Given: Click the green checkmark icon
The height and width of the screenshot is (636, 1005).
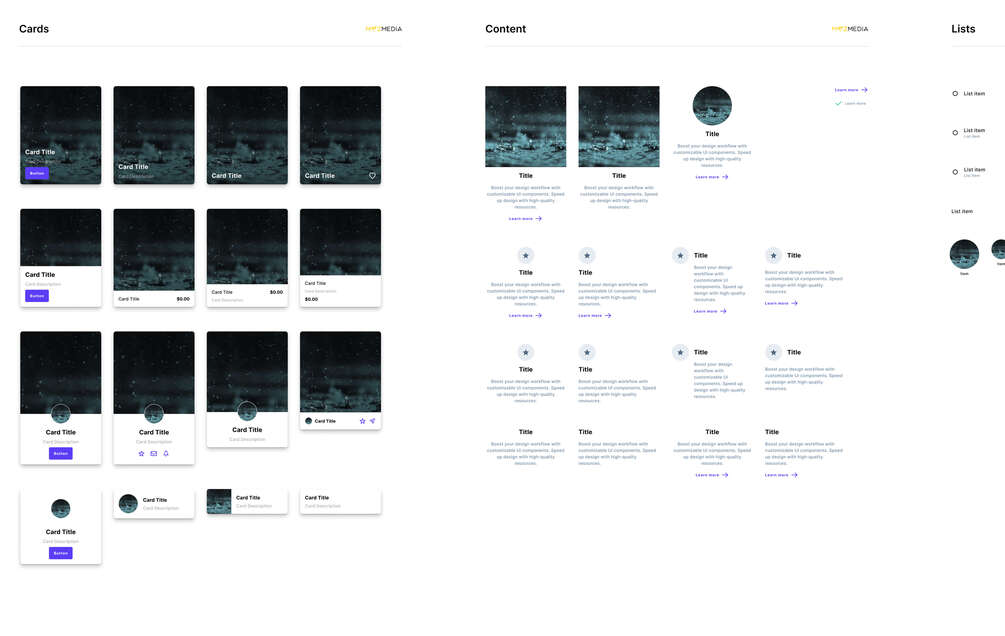Looking at the screenshot, I should coord(838,103).
